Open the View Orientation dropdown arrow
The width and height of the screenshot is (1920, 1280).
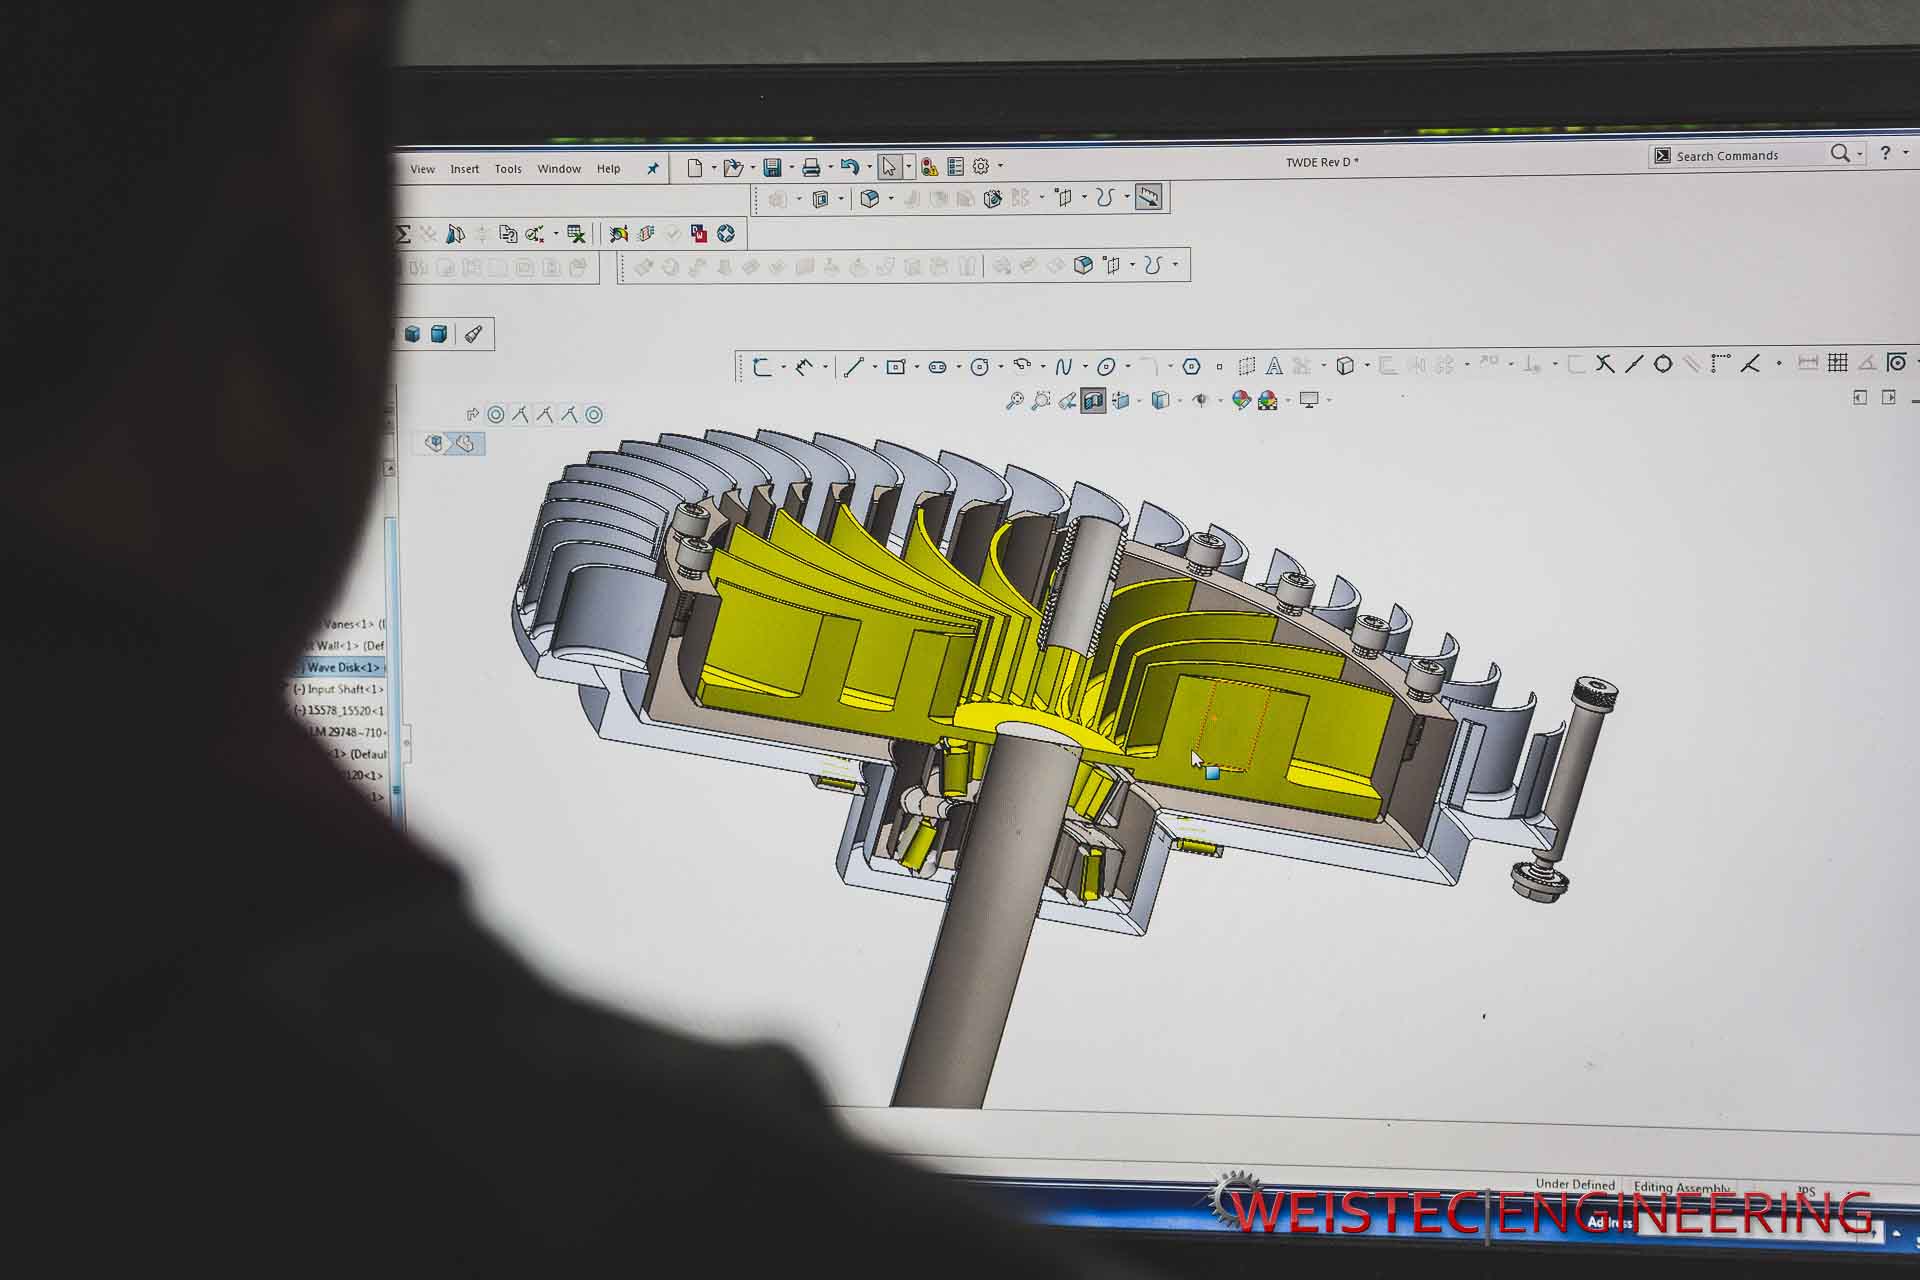[1139, 401]
